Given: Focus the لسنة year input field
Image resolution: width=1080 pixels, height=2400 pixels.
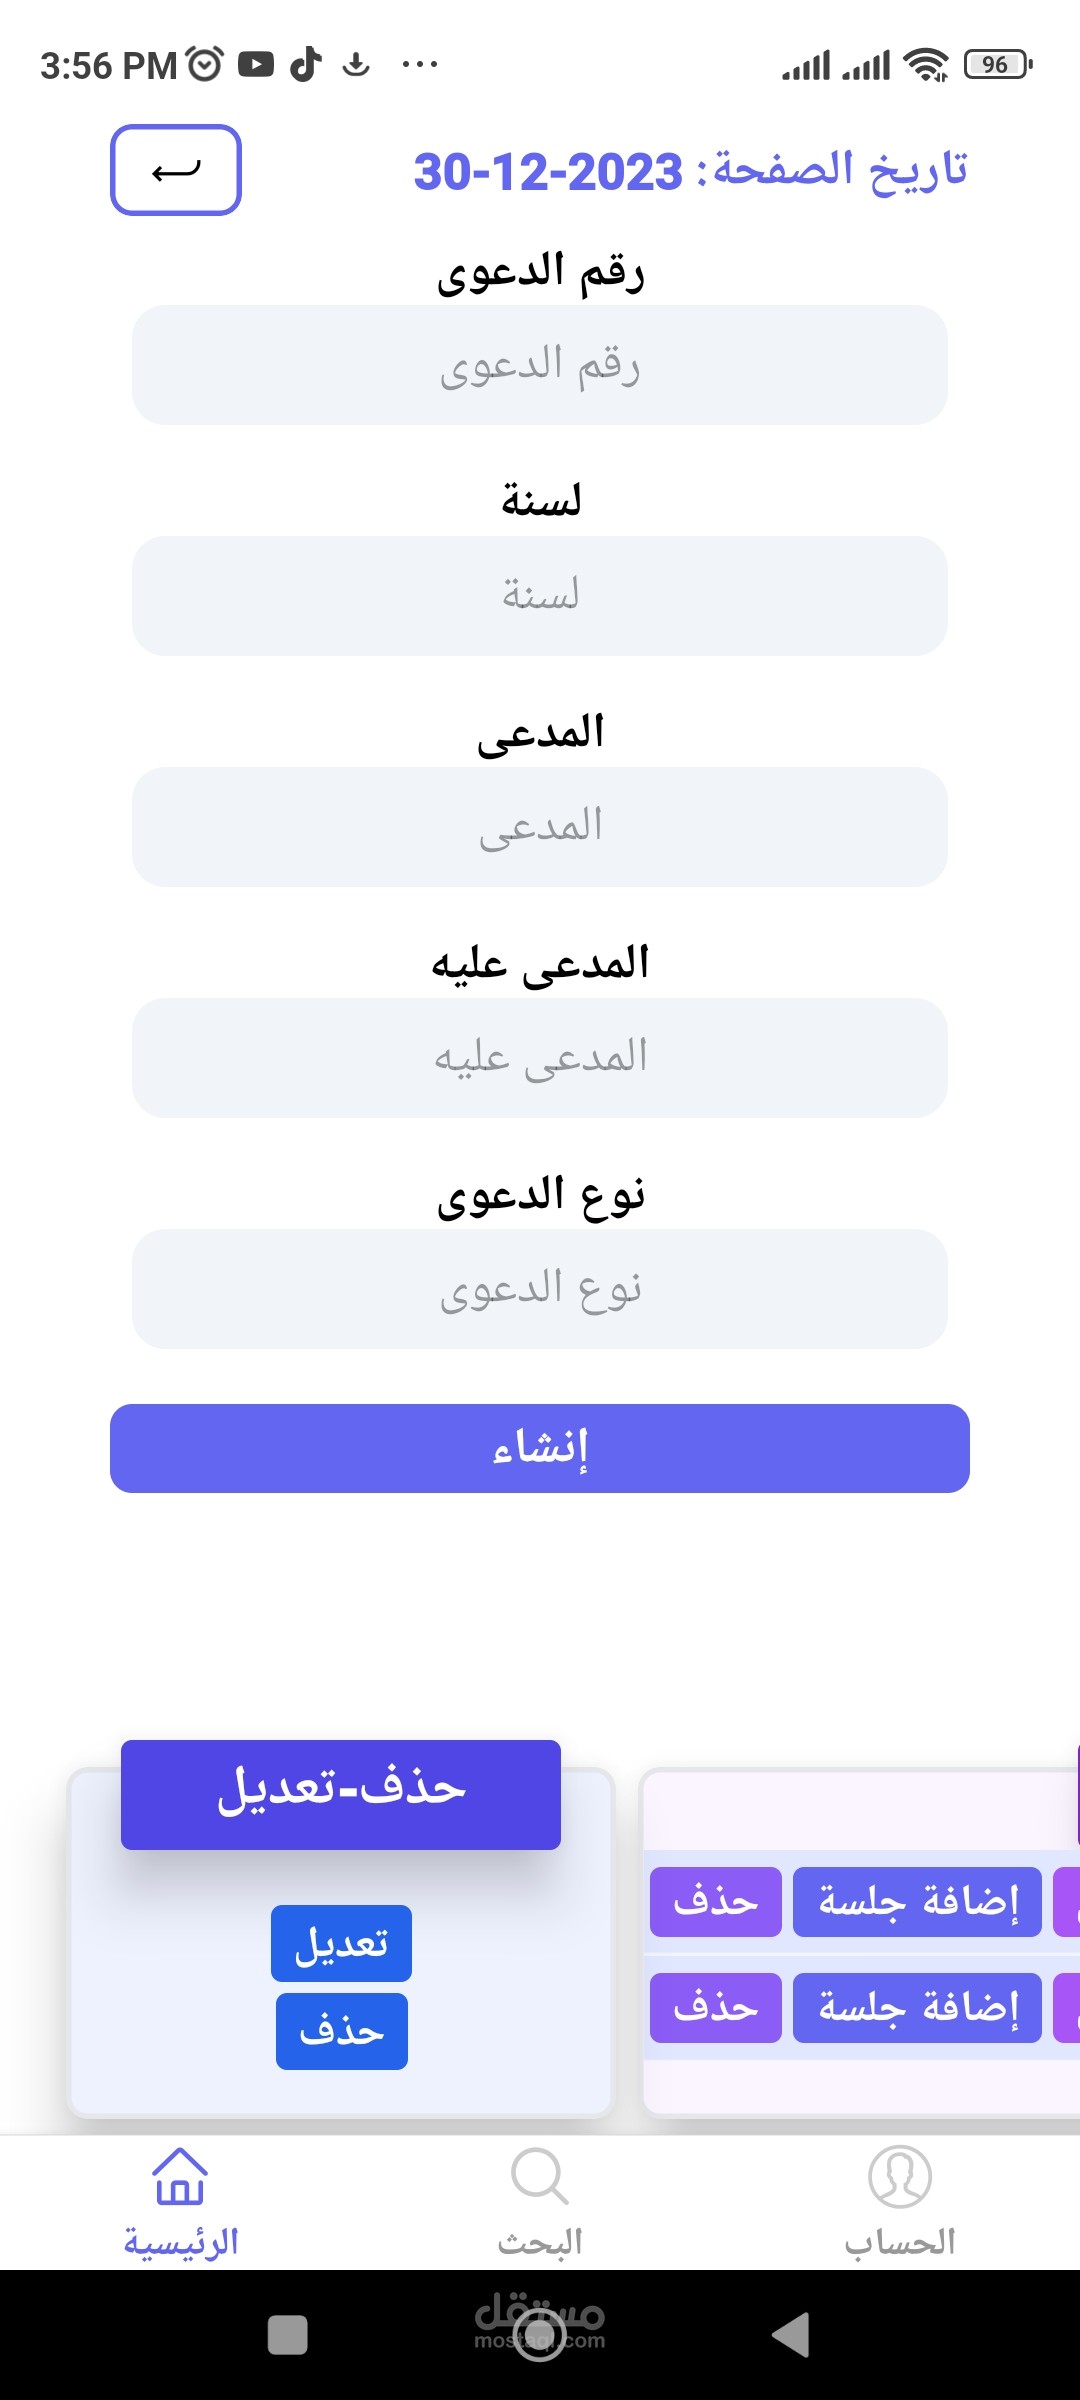Looking at the screenshot, I should pos(540,596).
